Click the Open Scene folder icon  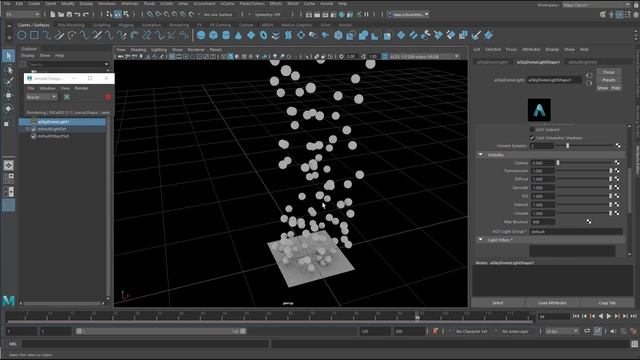click(x=61, y=14)
